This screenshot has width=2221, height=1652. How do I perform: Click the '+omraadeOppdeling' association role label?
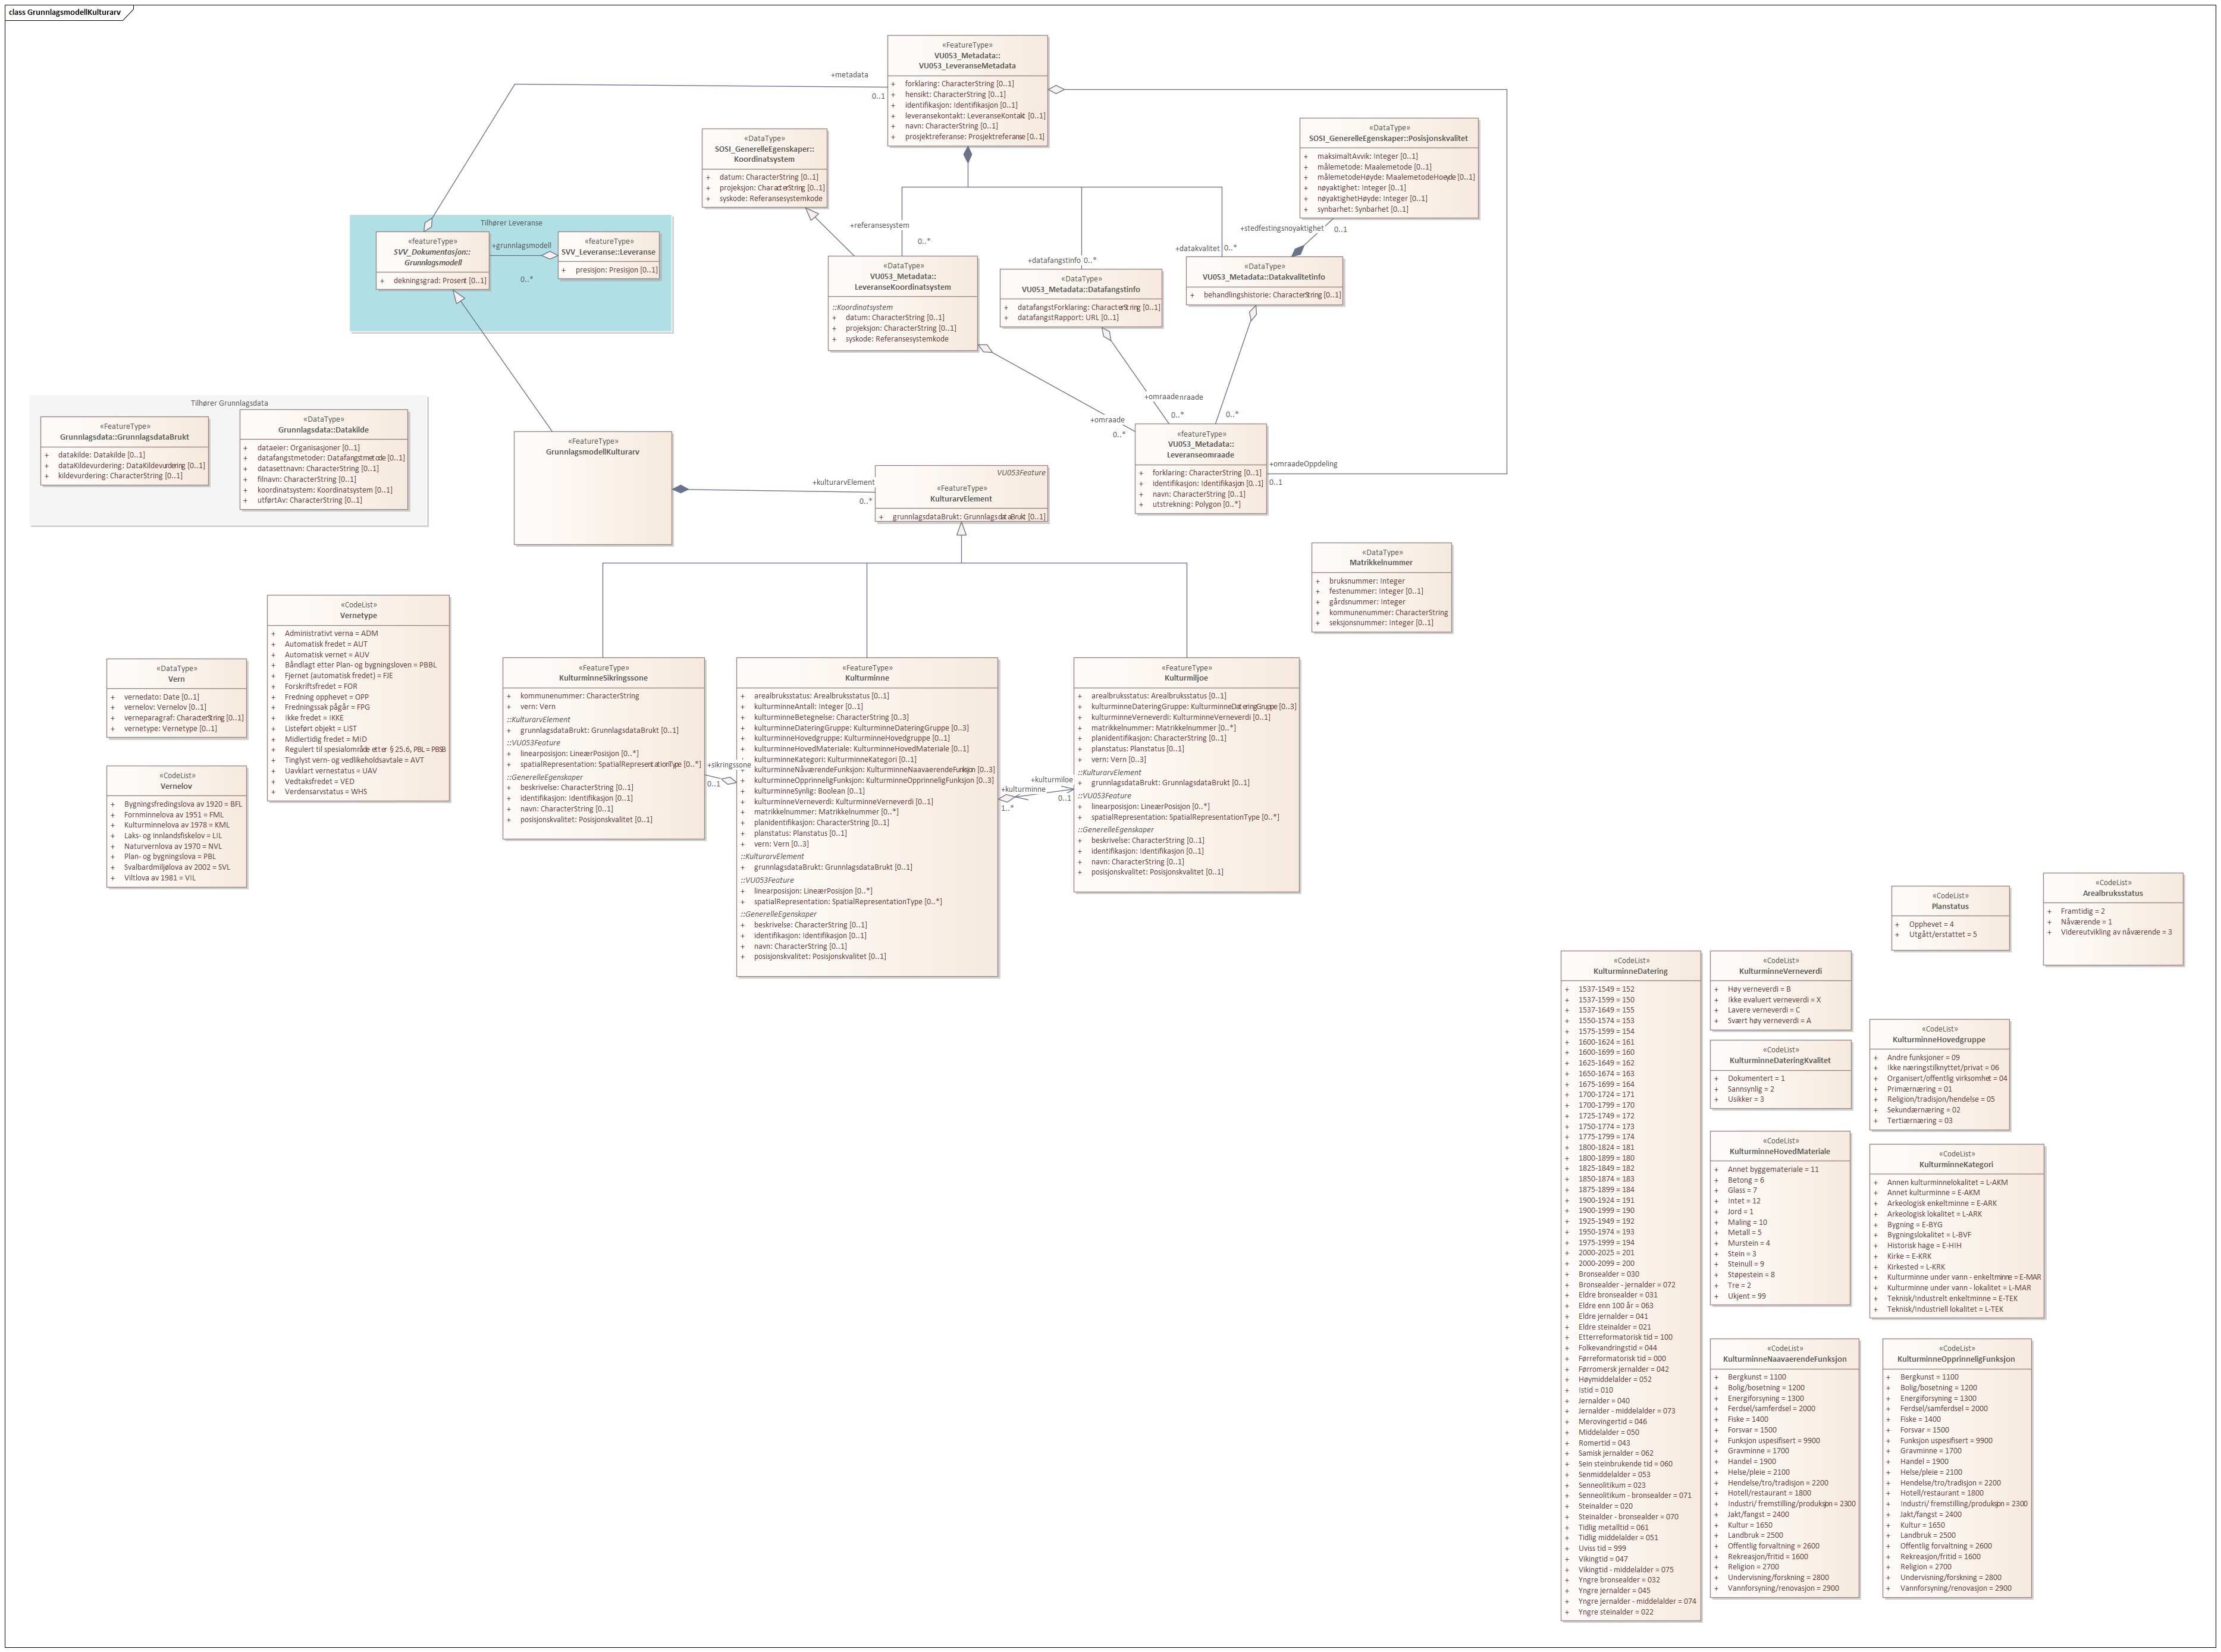point(1303,464)
